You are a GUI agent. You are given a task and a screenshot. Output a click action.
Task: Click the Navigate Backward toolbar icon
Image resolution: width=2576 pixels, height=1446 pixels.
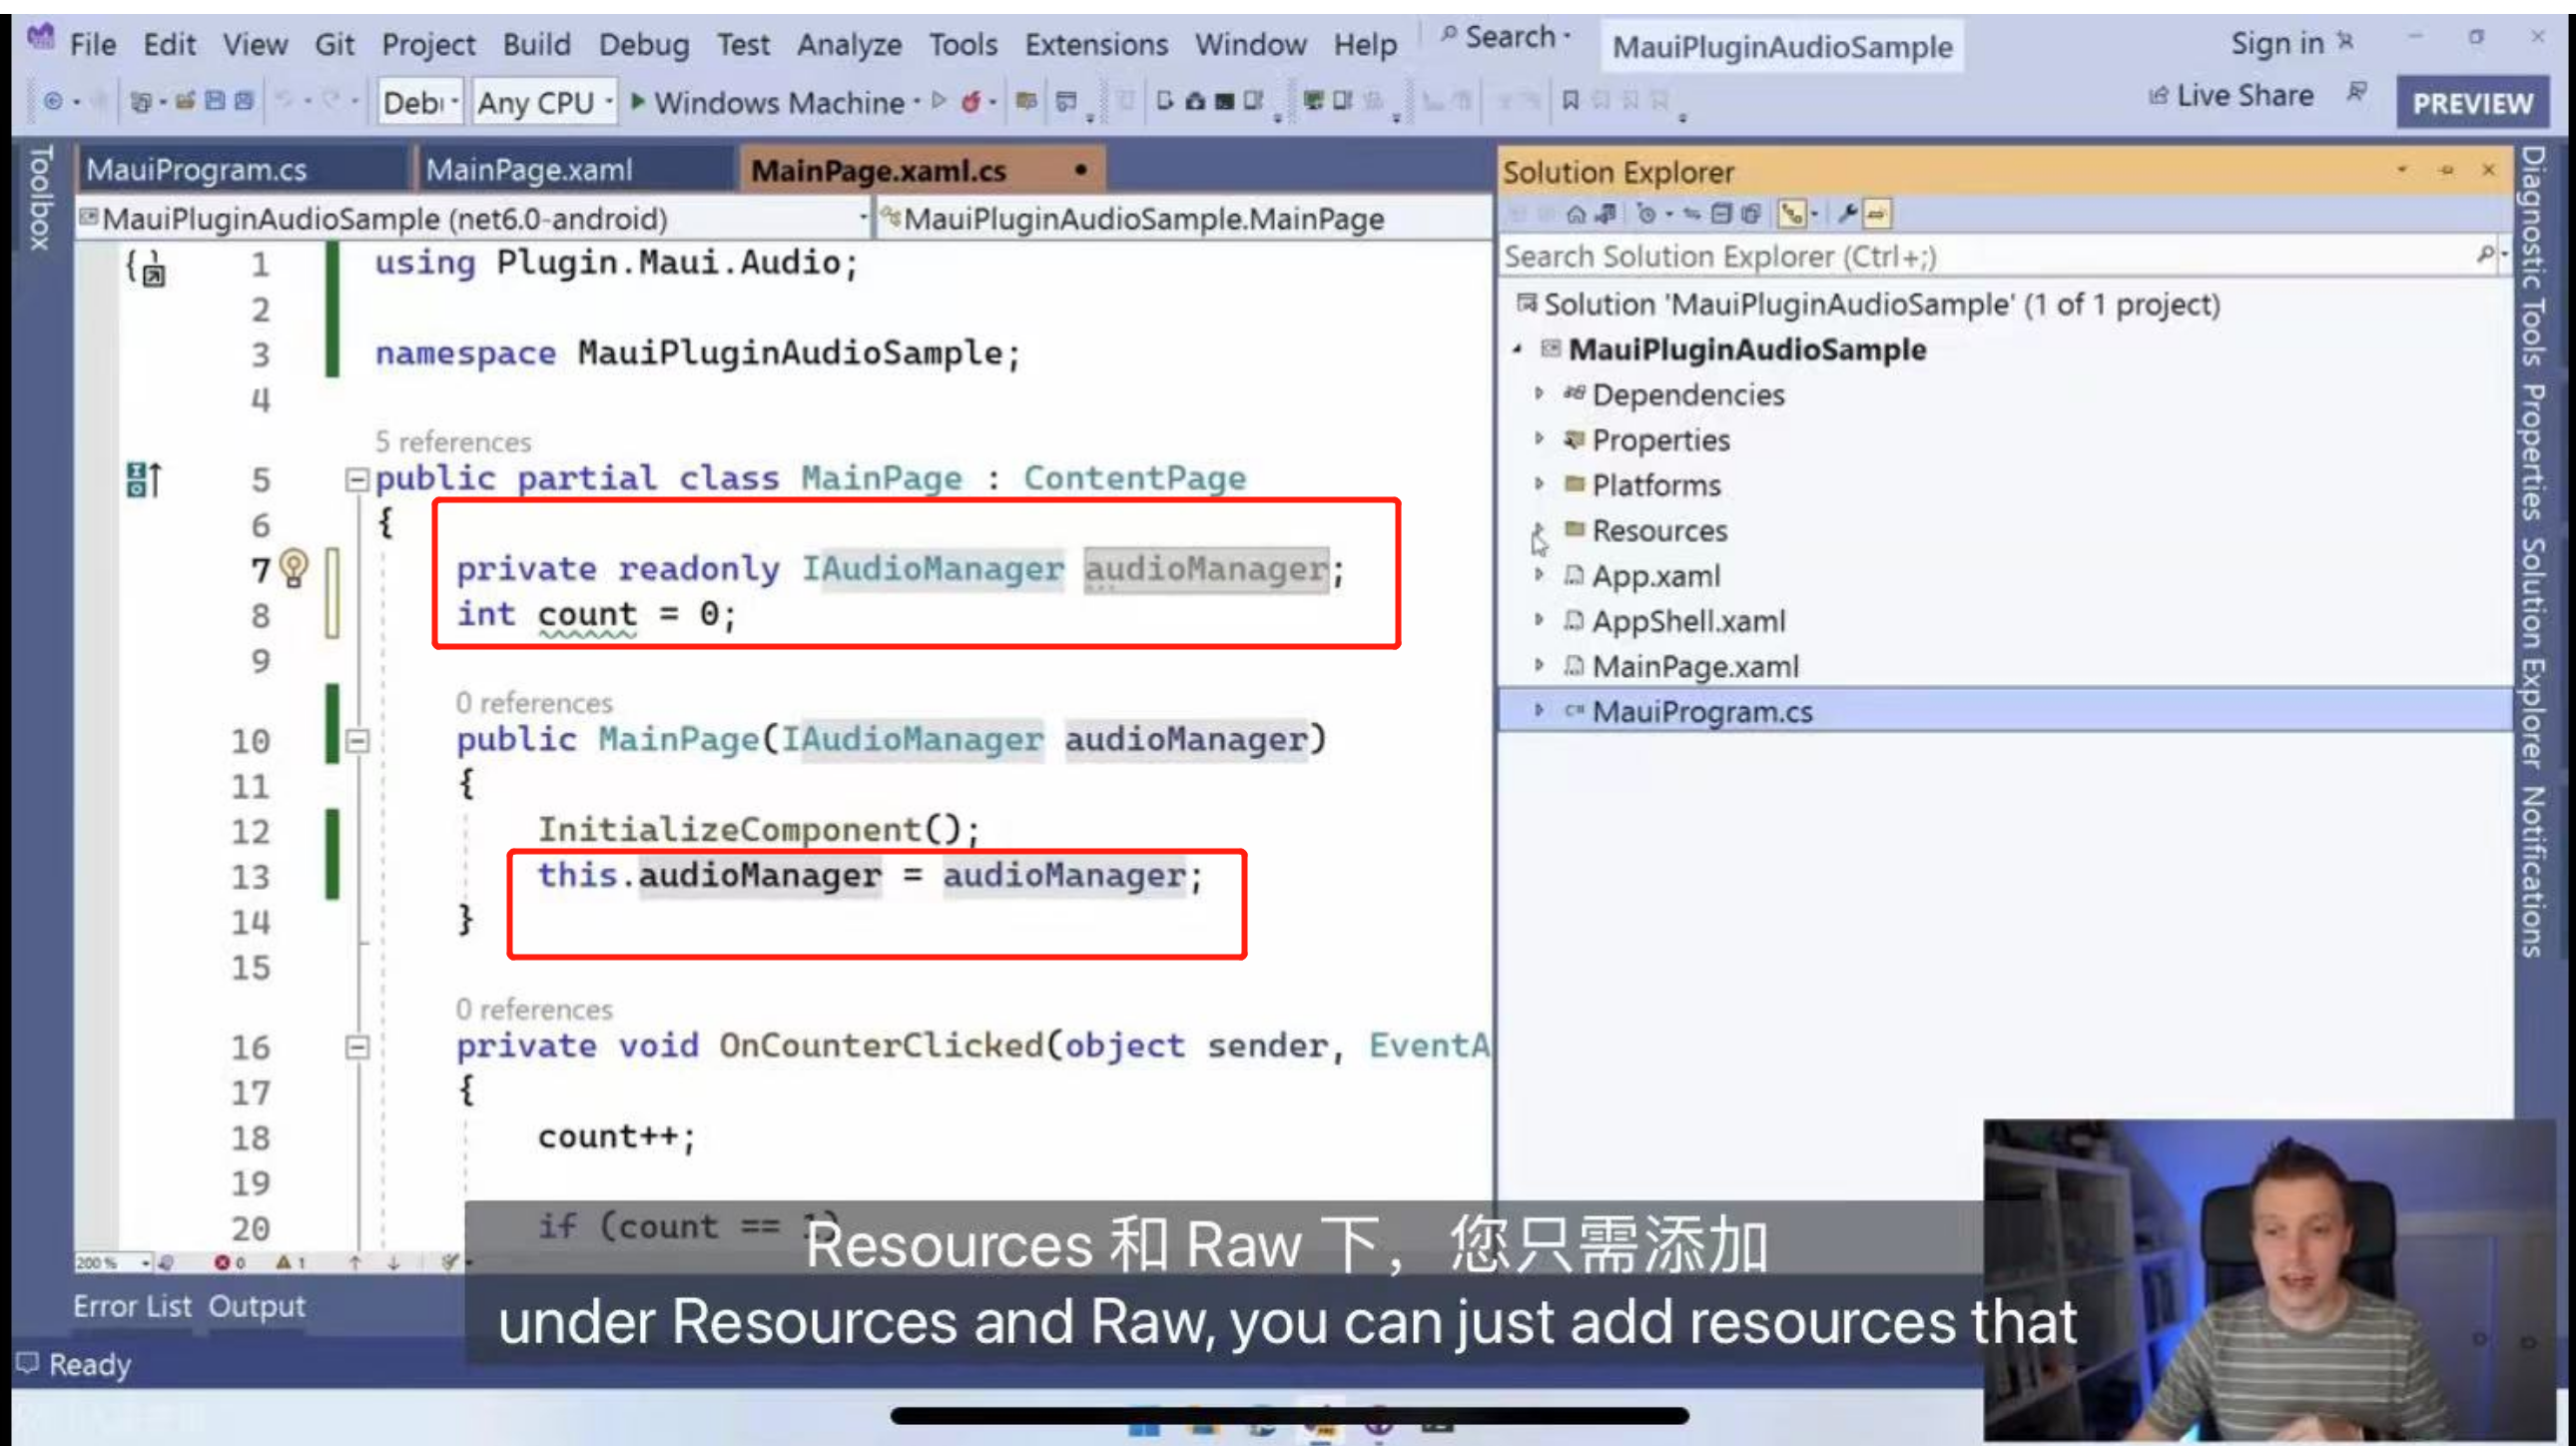pyautogui.click(x=53, y=101)
